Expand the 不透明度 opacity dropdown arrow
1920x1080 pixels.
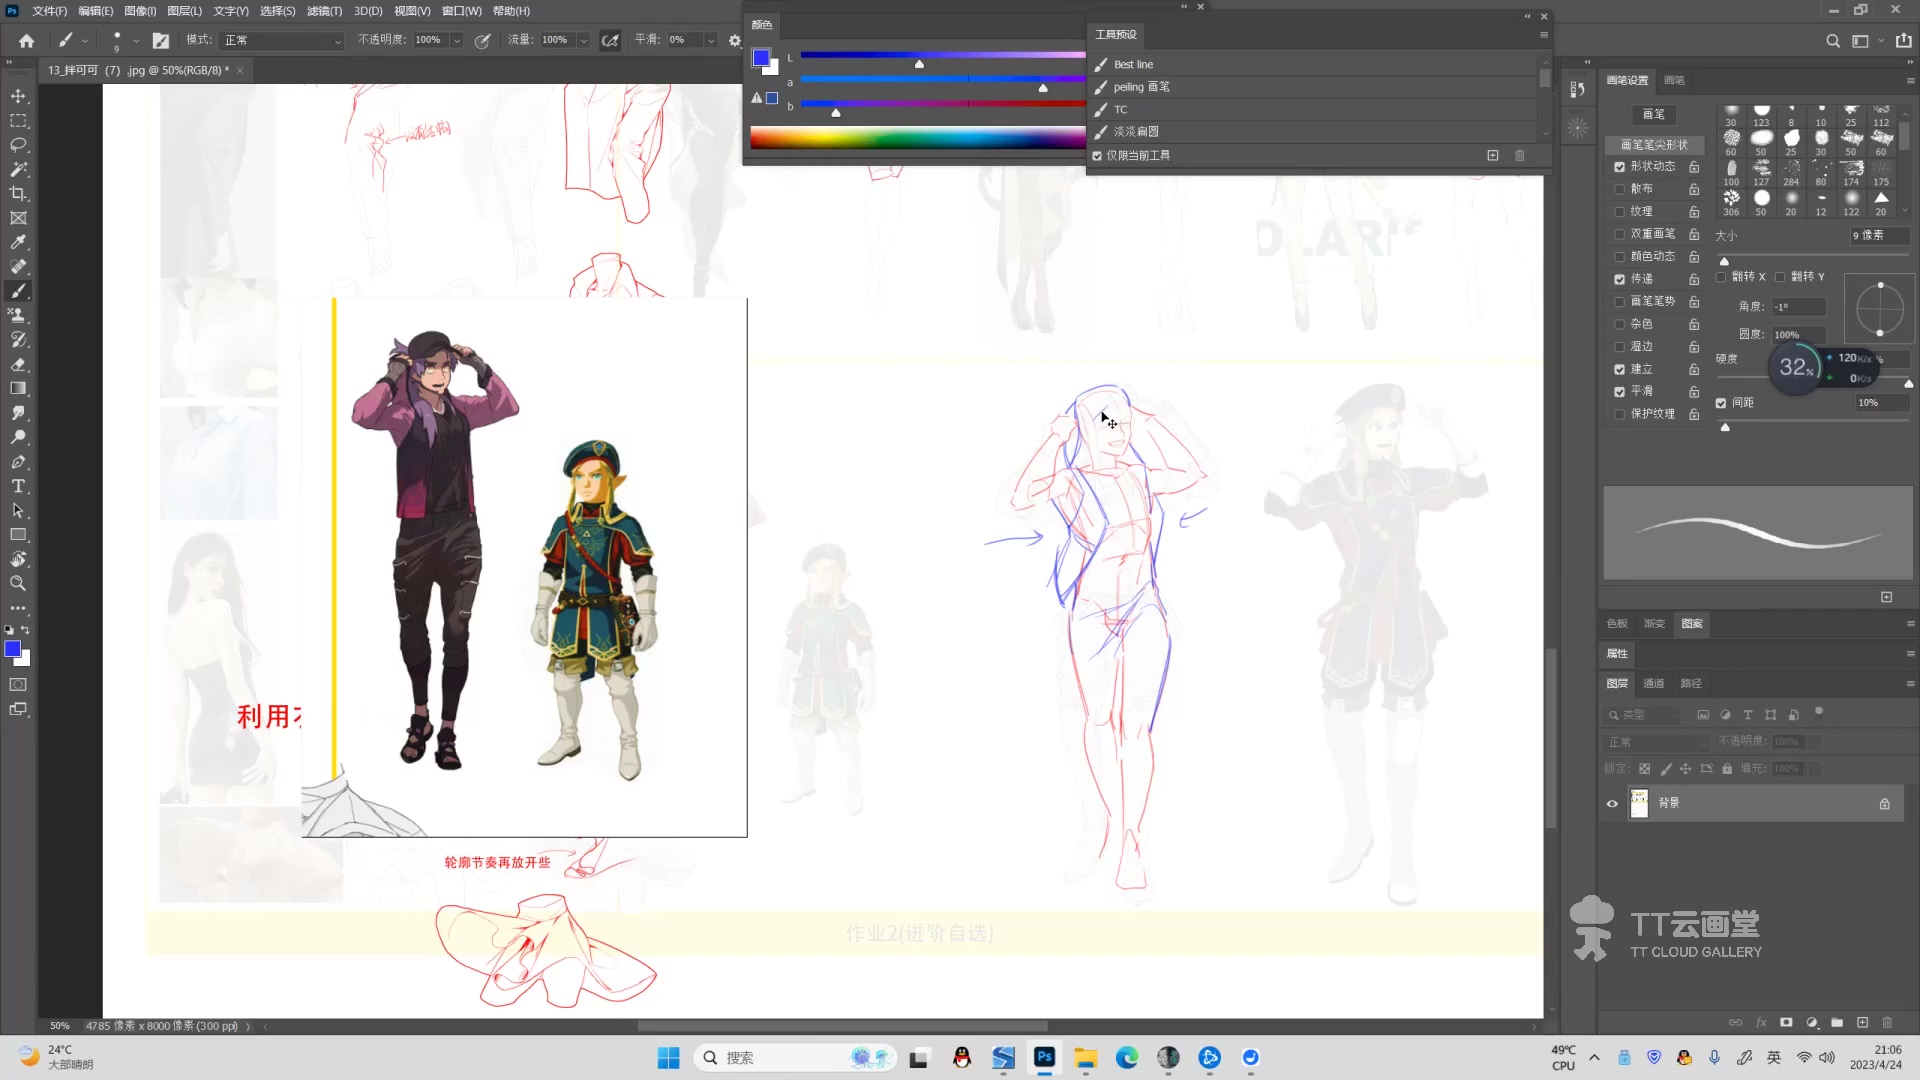[457, 40]
